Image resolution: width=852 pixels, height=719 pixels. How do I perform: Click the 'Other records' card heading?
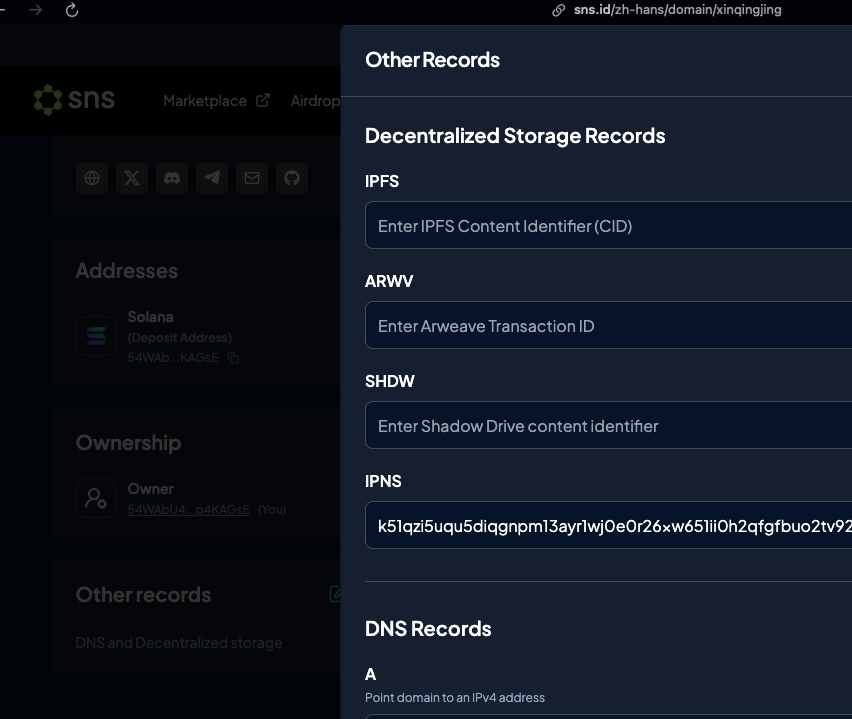tap(143, 595)
